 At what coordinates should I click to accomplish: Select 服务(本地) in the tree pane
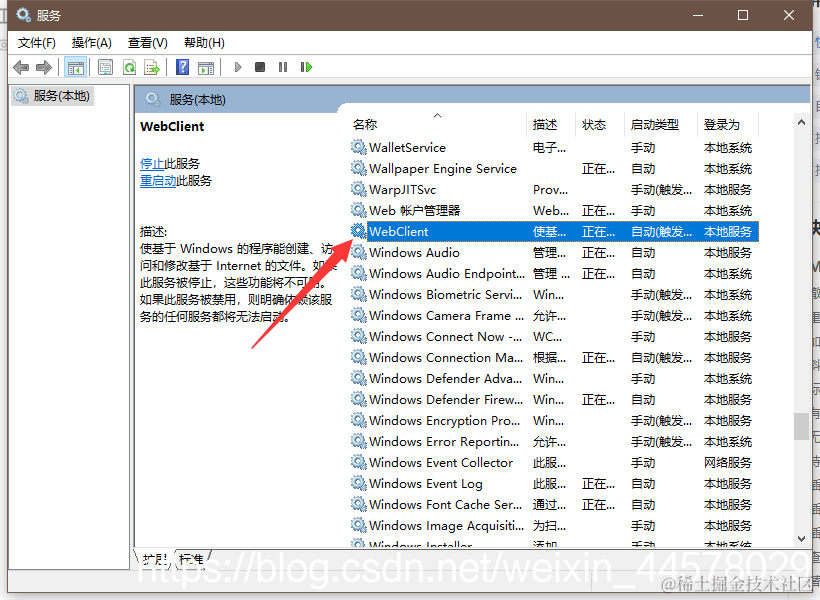52,96
